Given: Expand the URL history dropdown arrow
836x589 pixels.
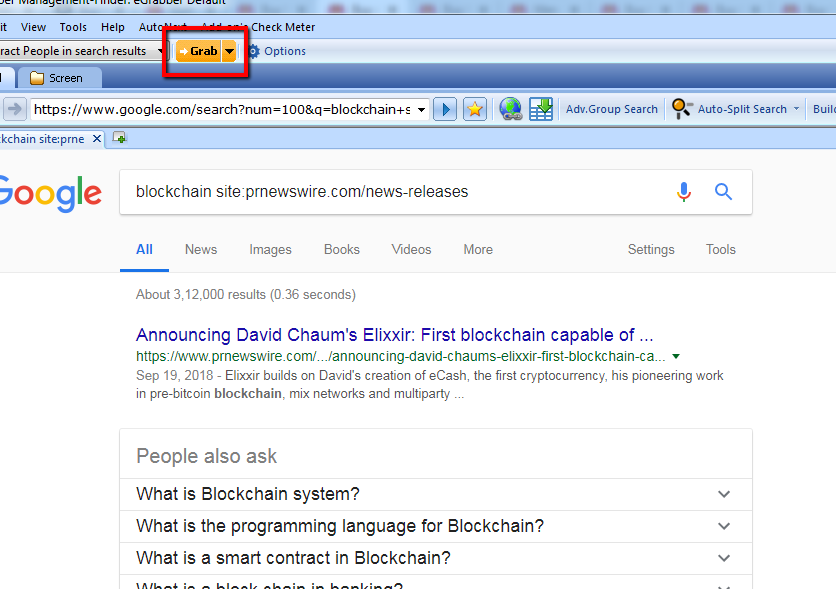Looking at the screenshot, I should pyautogui.click(x=421, y=109).
